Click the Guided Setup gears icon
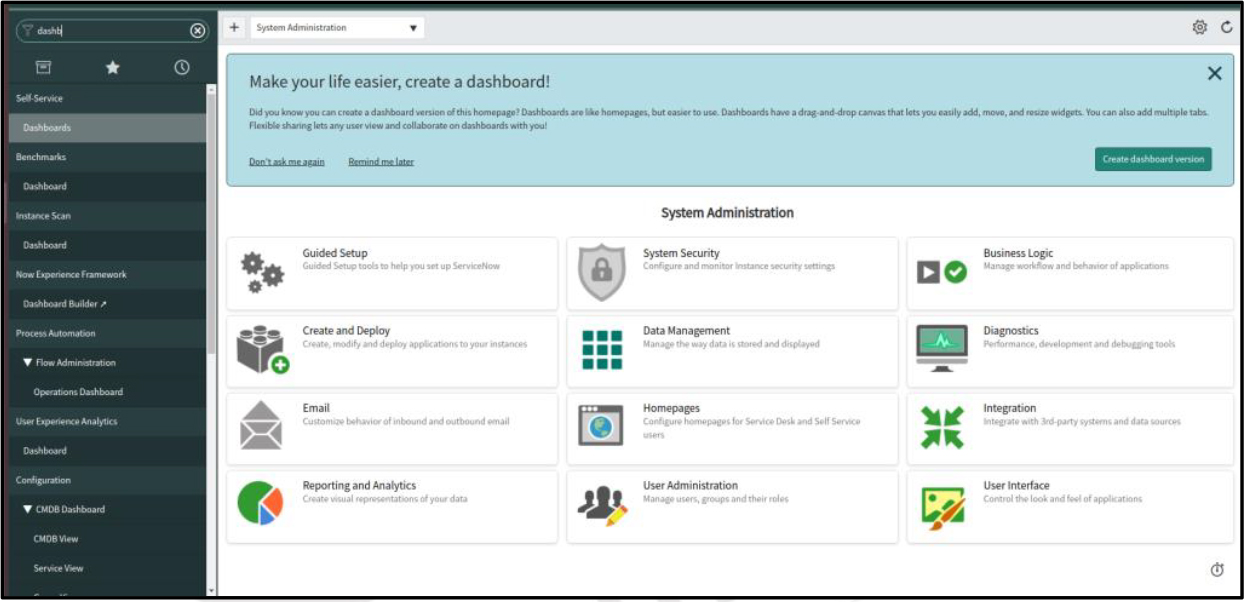Screen dimensions: 1246x602 pos(262,272)
